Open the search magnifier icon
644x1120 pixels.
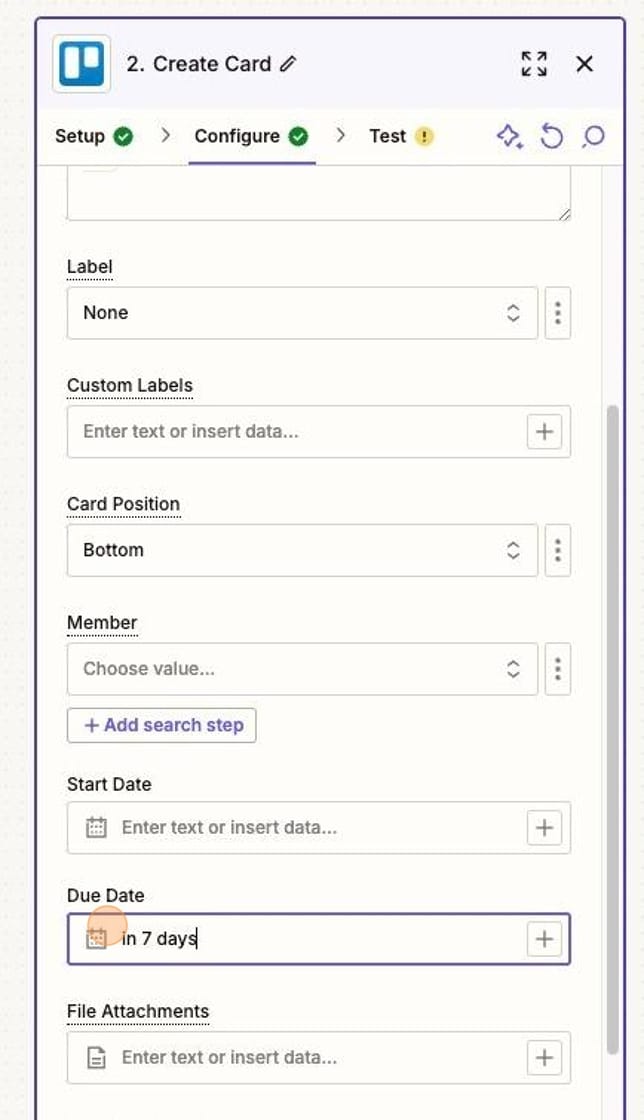pos(592,137)
